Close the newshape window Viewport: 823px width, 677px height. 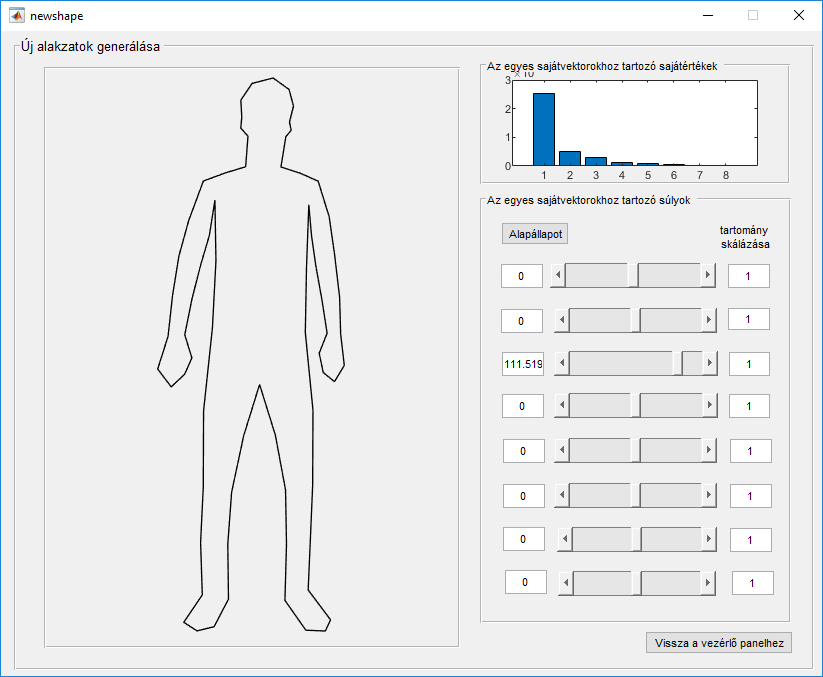point(798,15)
